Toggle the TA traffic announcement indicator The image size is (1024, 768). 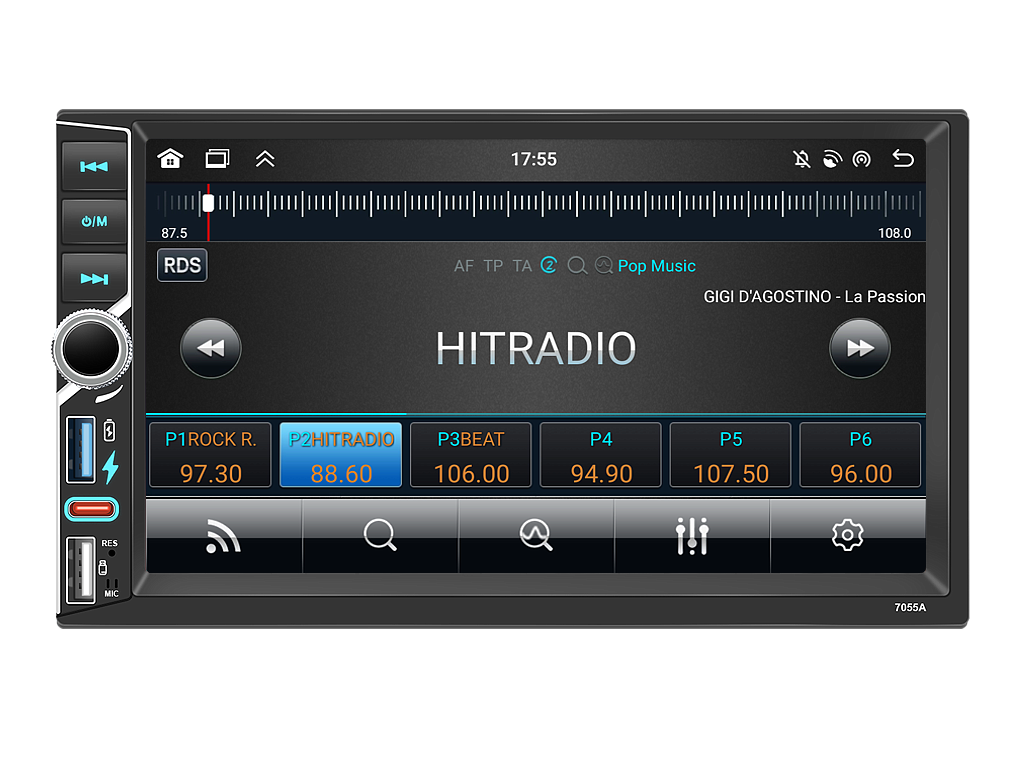pos(522,266)
